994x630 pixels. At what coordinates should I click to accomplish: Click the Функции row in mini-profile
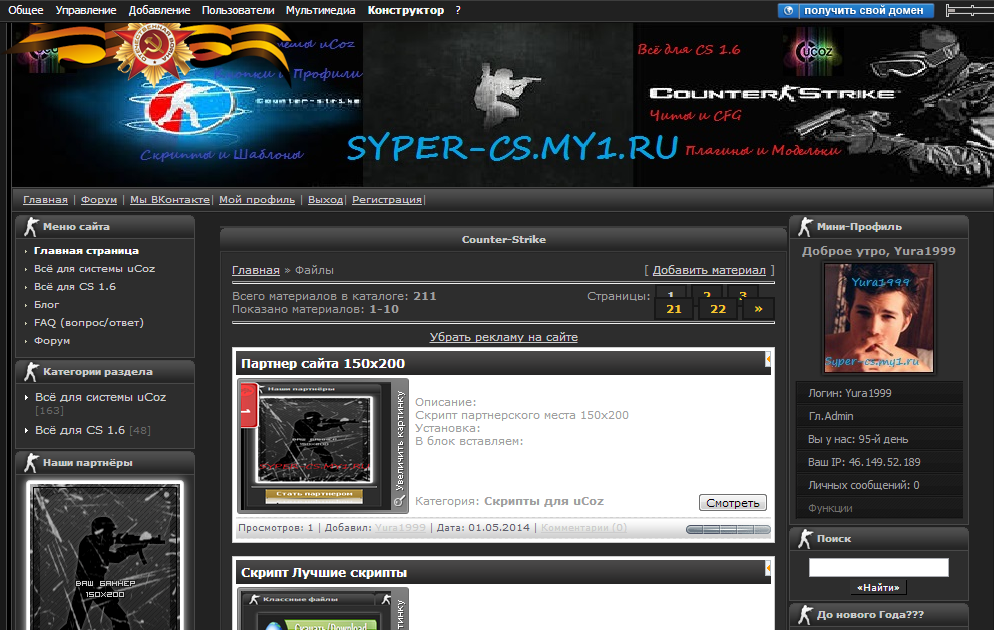coord(879,508)
